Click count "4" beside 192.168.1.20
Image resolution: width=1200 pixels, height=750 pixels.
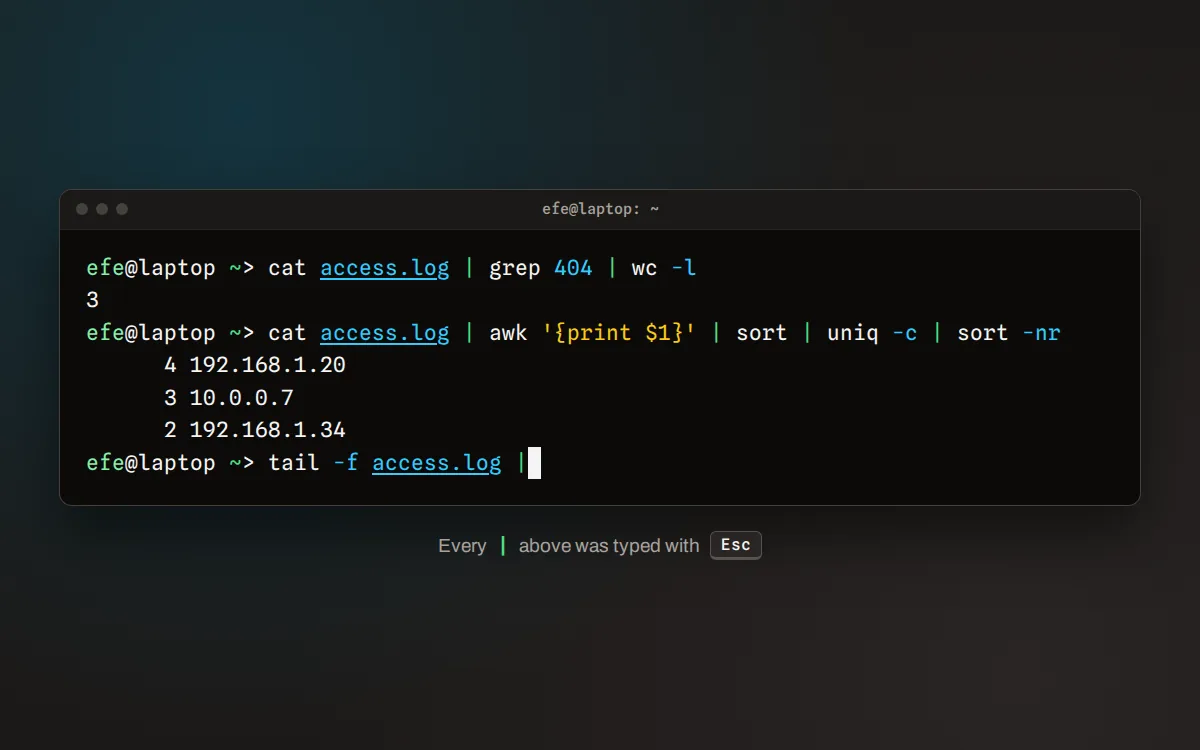pyautogui.click(x=170, y=365)
